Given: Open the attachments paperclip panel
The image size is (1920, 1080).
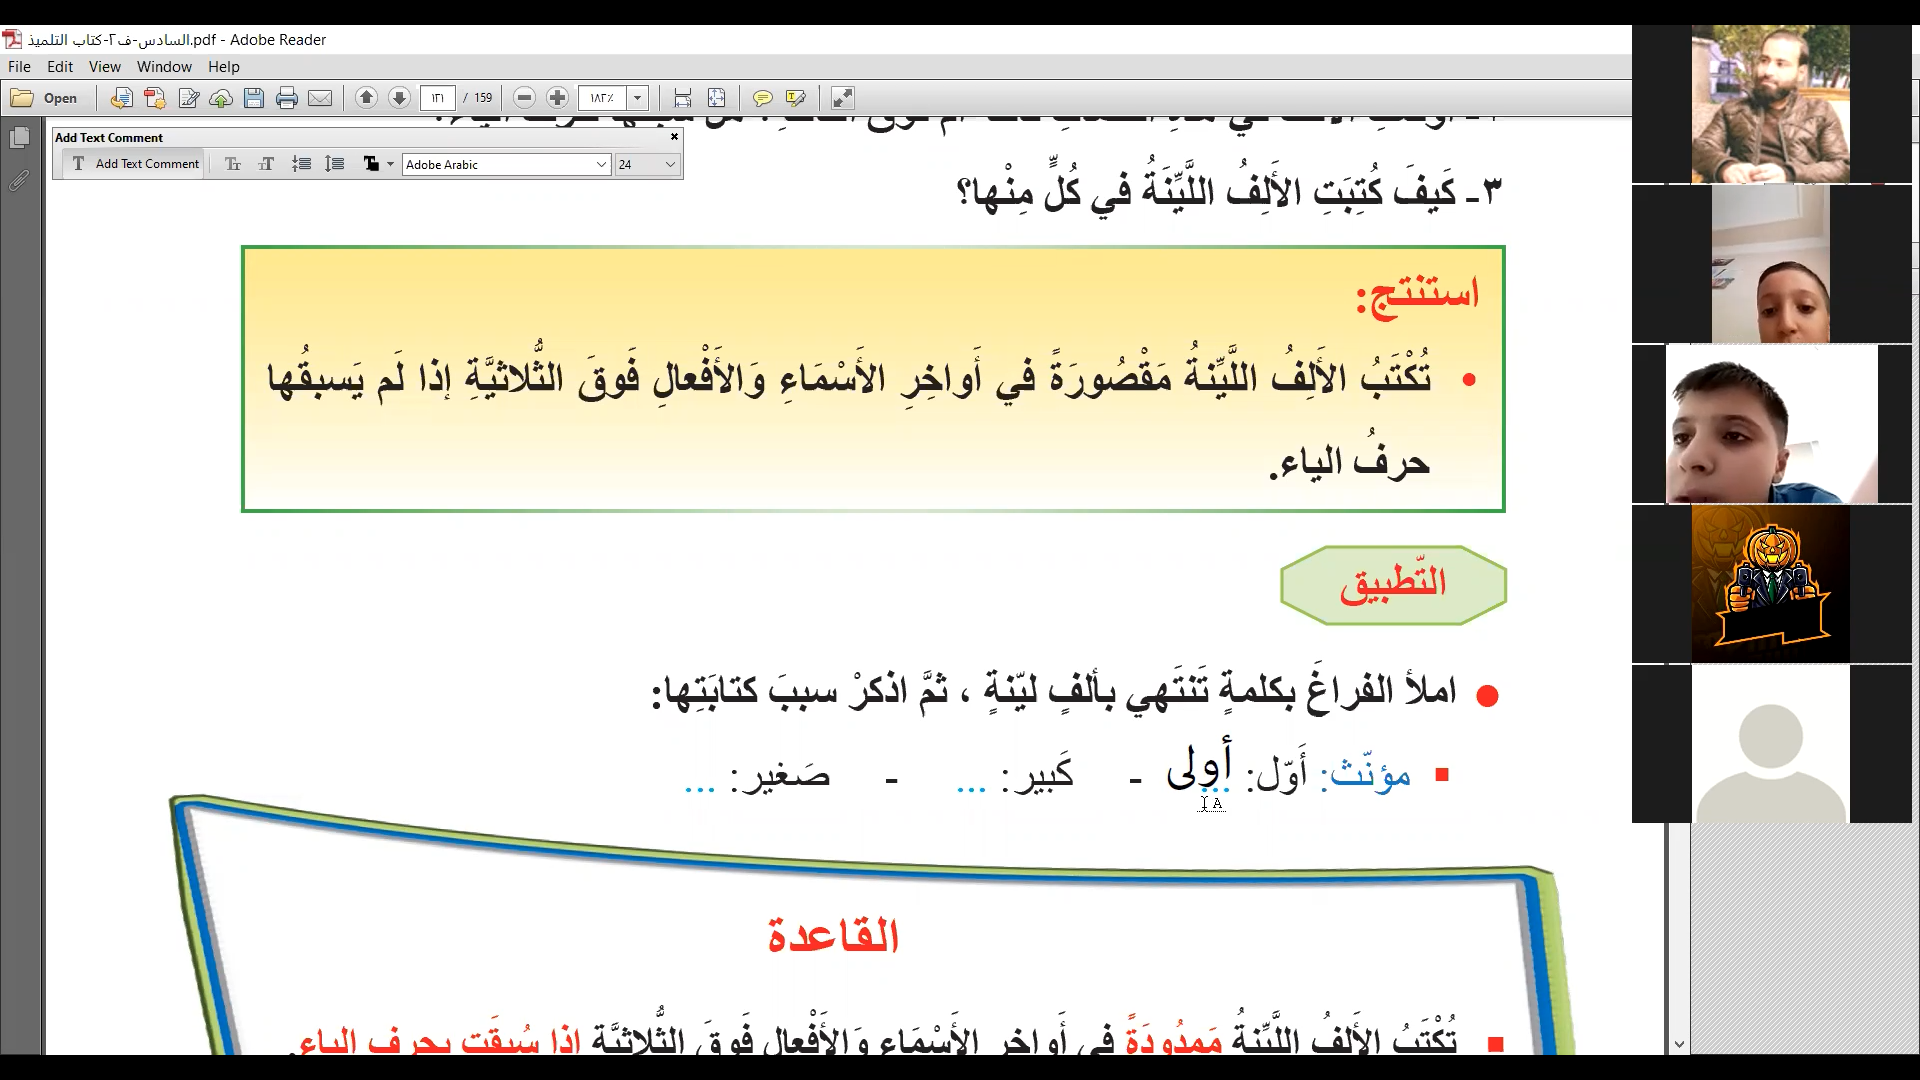Looking at the screenshot, I should (x=19, y=181).
